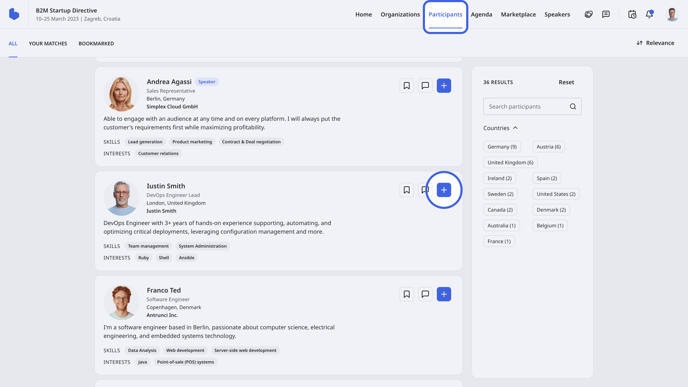Click the plus button for Franco Ted
The height and width of the screenshot is (387, 688).
coord(444,294)
